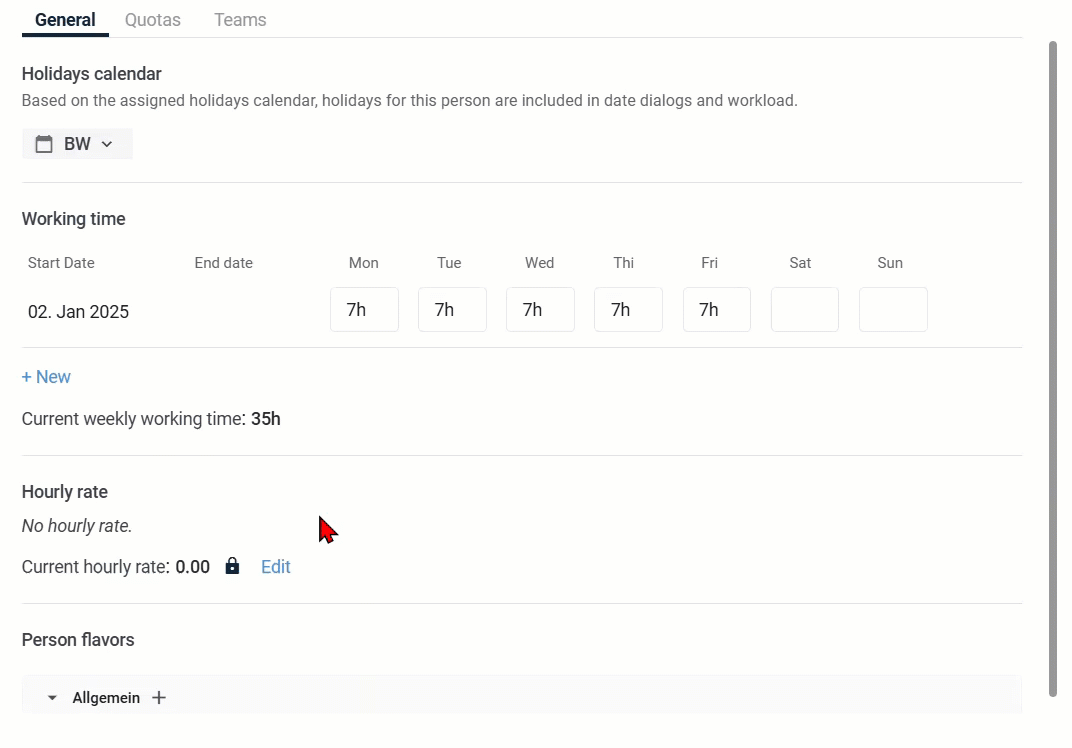Click the plus icon next to Allgemein

pyautogui.click(x=159, y=698)
